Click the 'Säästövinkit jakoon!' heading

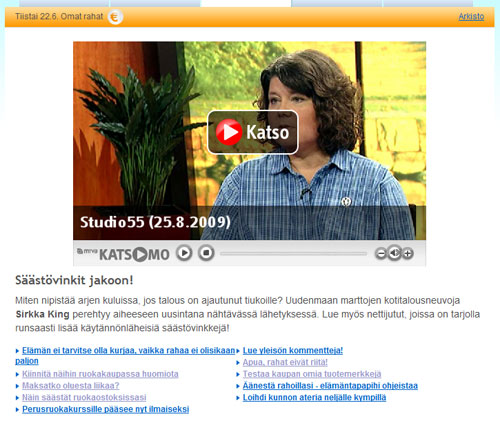point(74,280)
